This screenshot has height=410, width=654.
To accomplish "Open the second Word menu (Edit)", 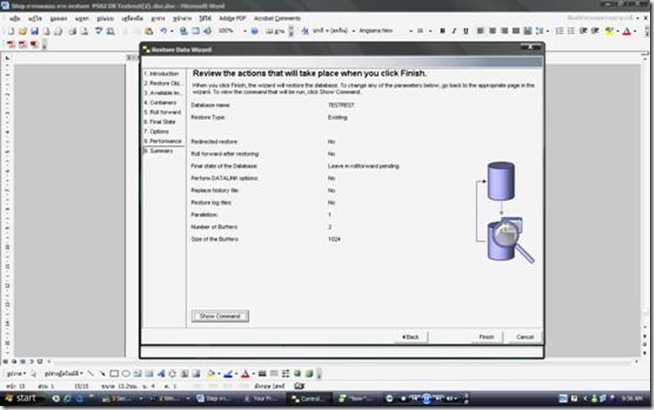I will (35, 18).
